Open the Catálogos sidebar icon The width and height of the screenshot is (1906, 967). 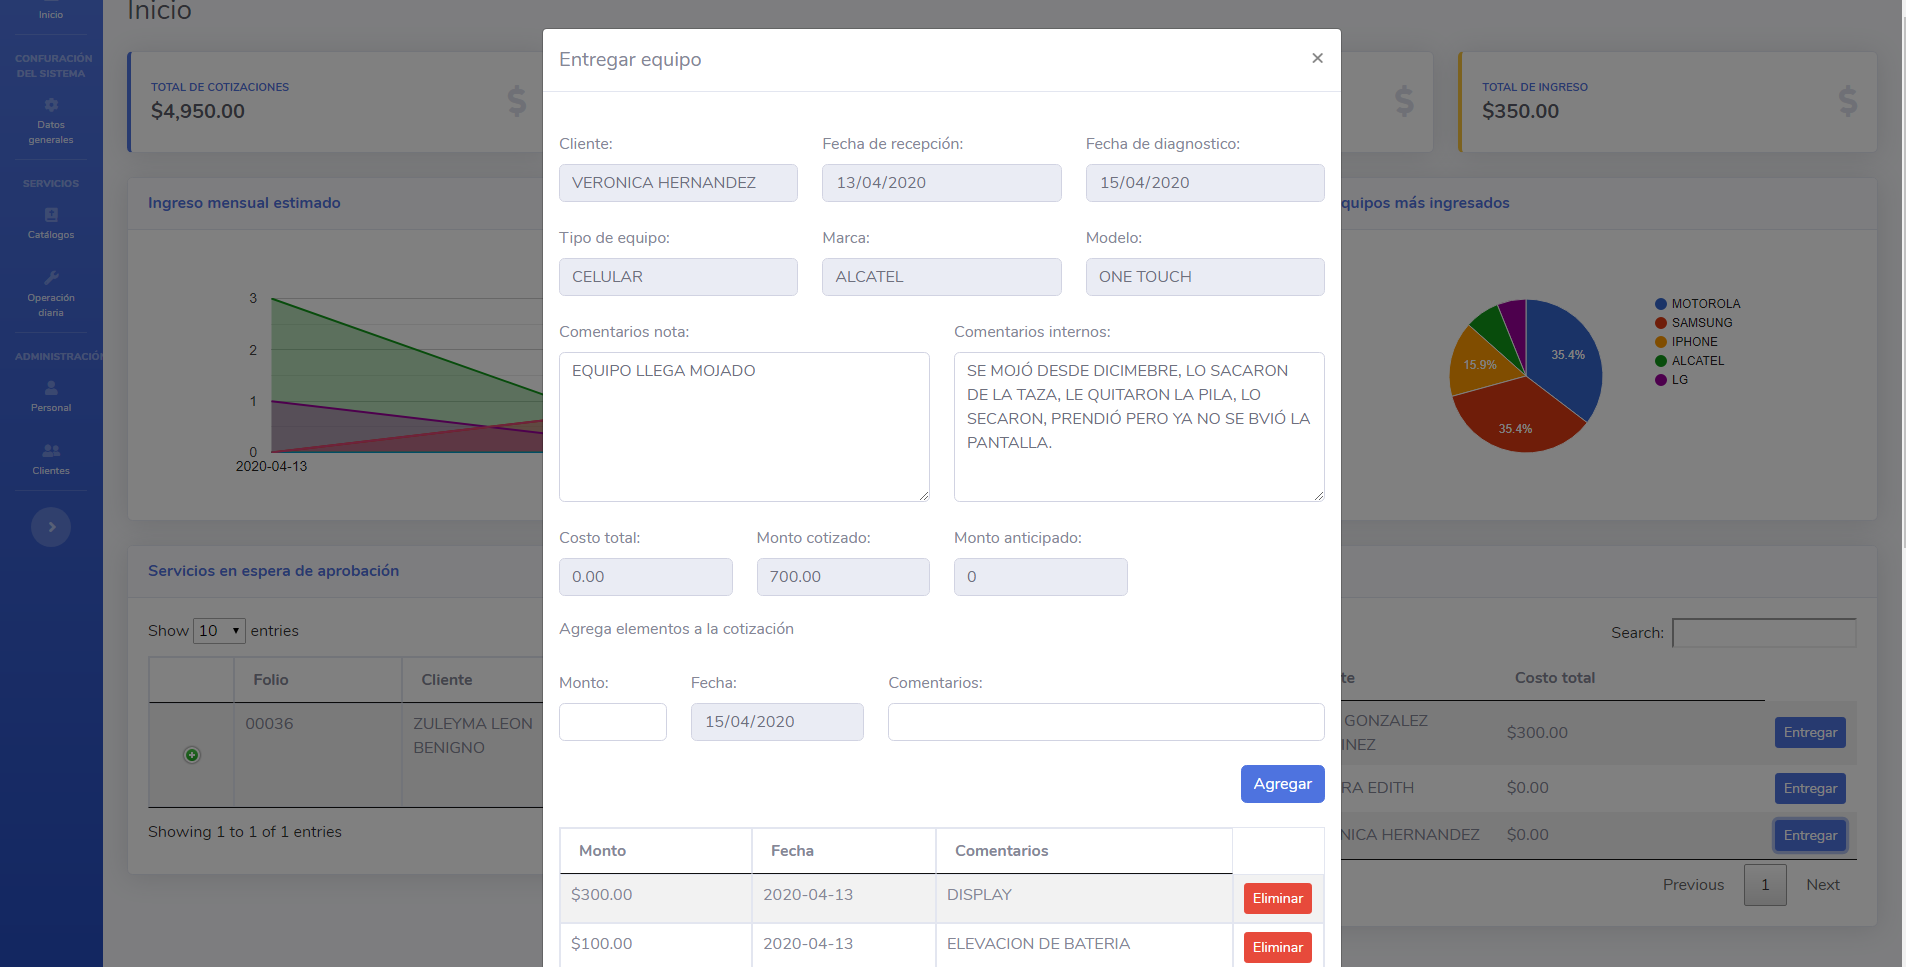coord(51,215)
